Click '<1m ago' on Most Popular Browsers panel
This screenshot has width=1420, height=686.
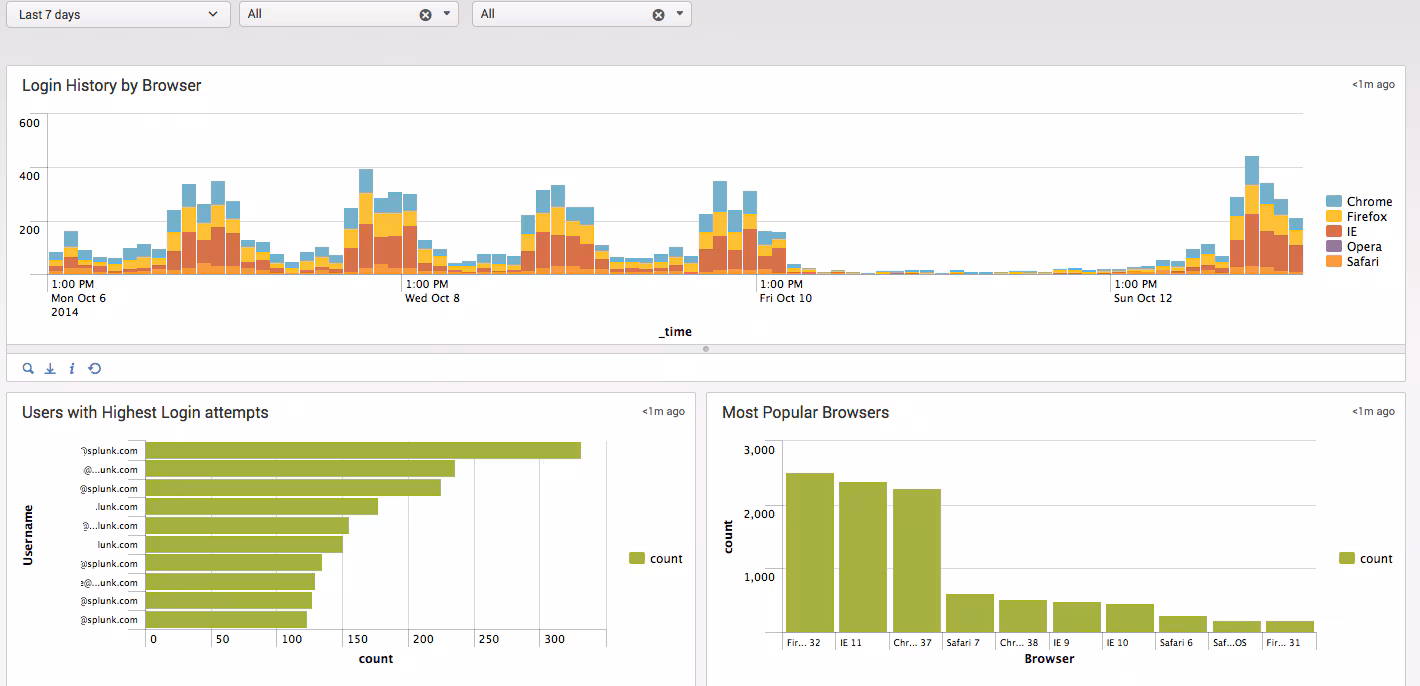(x=1373, y=411)
